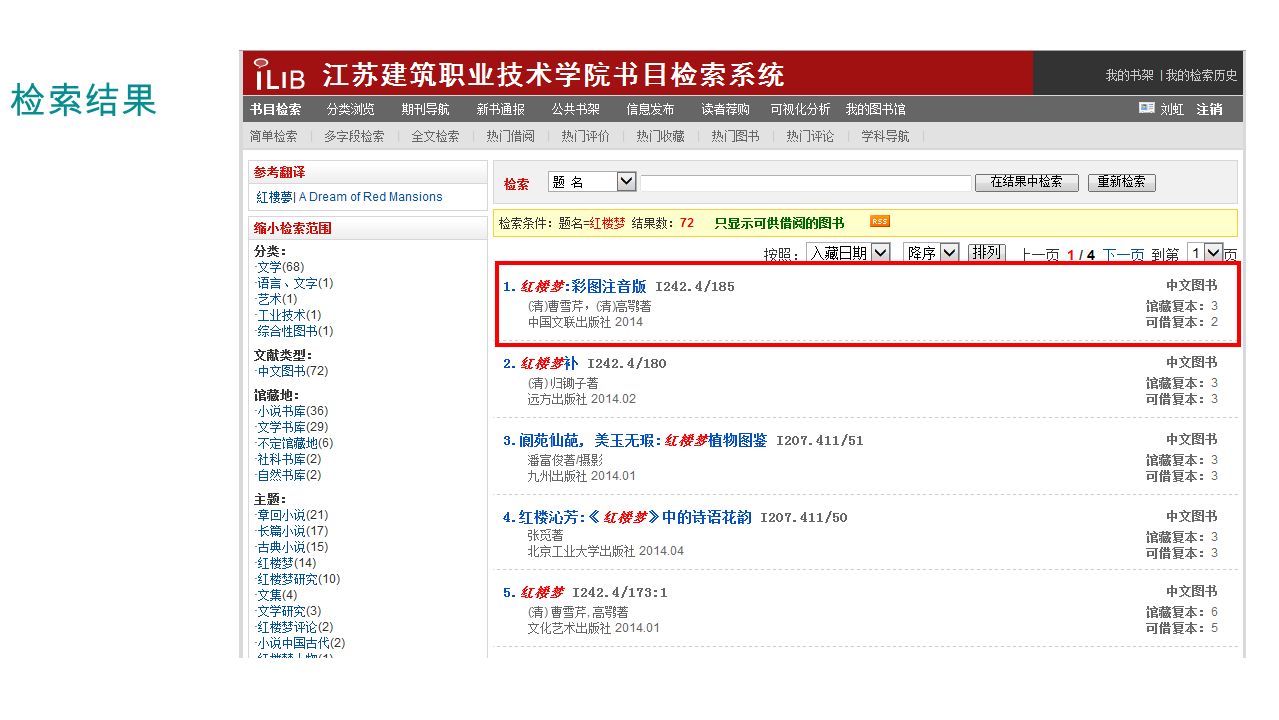1279x720 pixels.
Task: Go to 期刊导航 in the nav bar
Action: click(426, 109)
